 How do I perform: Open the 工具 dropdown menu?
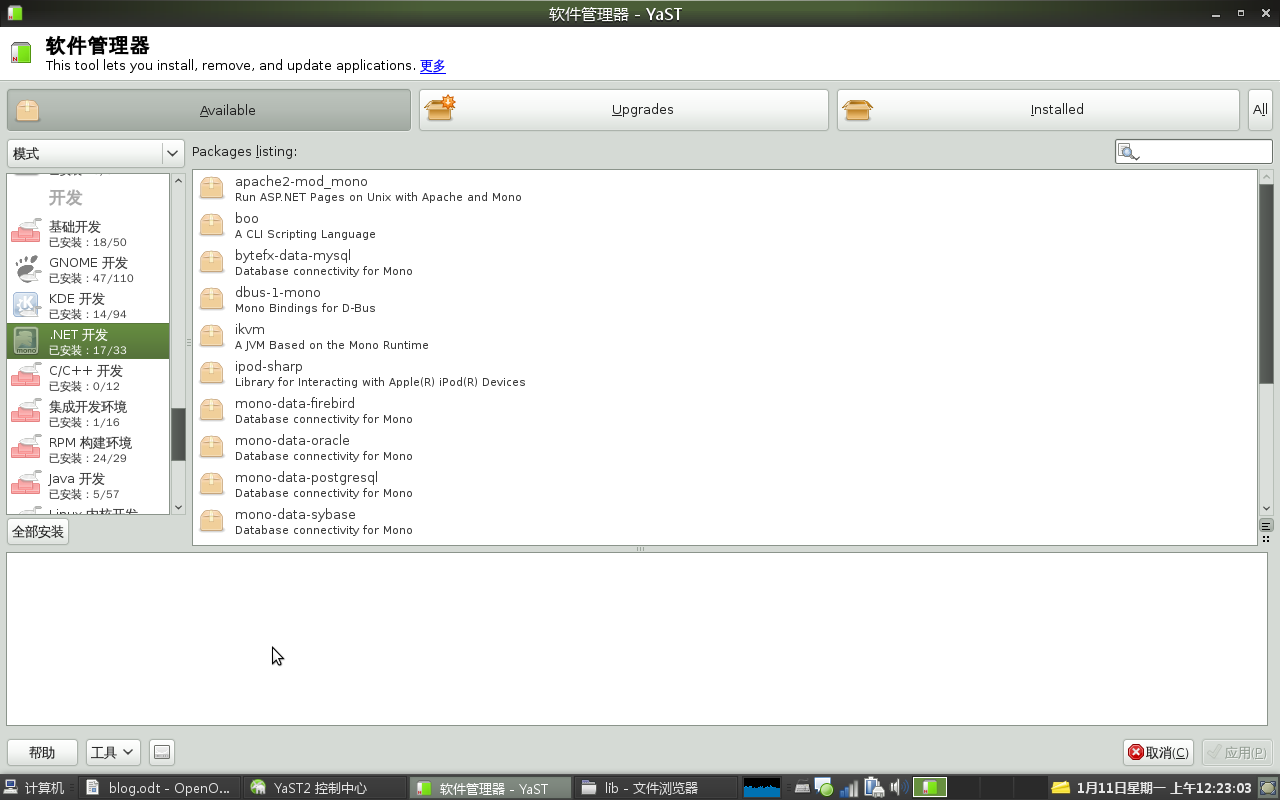112,752
